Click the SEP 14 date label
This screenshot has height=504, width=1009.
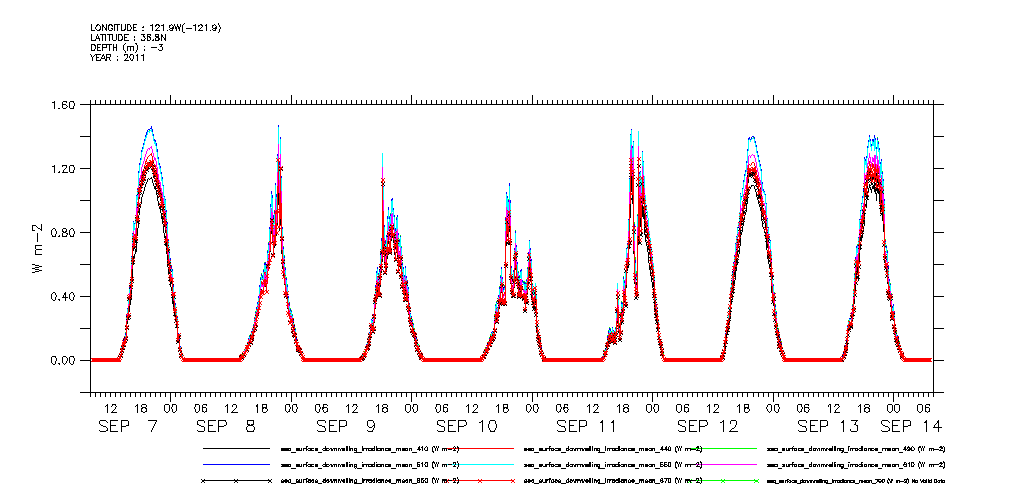(911, 426)
